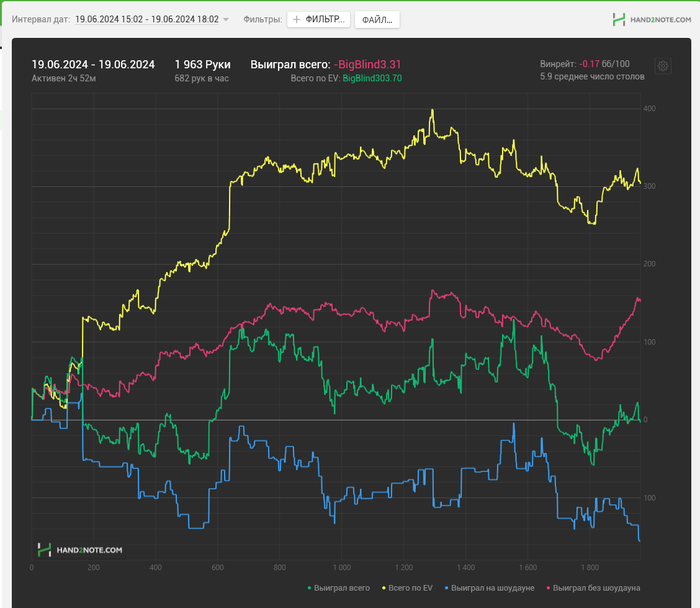This screenshot has height=608, width=700.
Task: Add a filter with the ФИЛЬТР button
Action: point(318,20)
